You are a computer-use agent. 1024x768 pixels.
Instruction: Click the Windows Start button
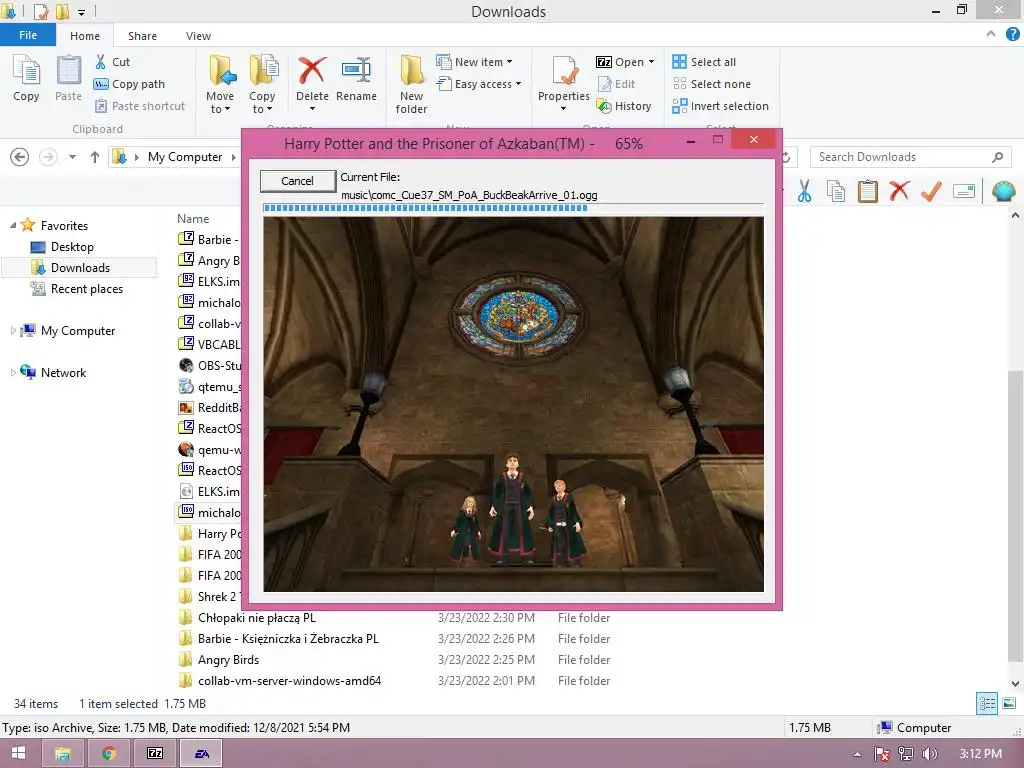(x=18, y=754)
